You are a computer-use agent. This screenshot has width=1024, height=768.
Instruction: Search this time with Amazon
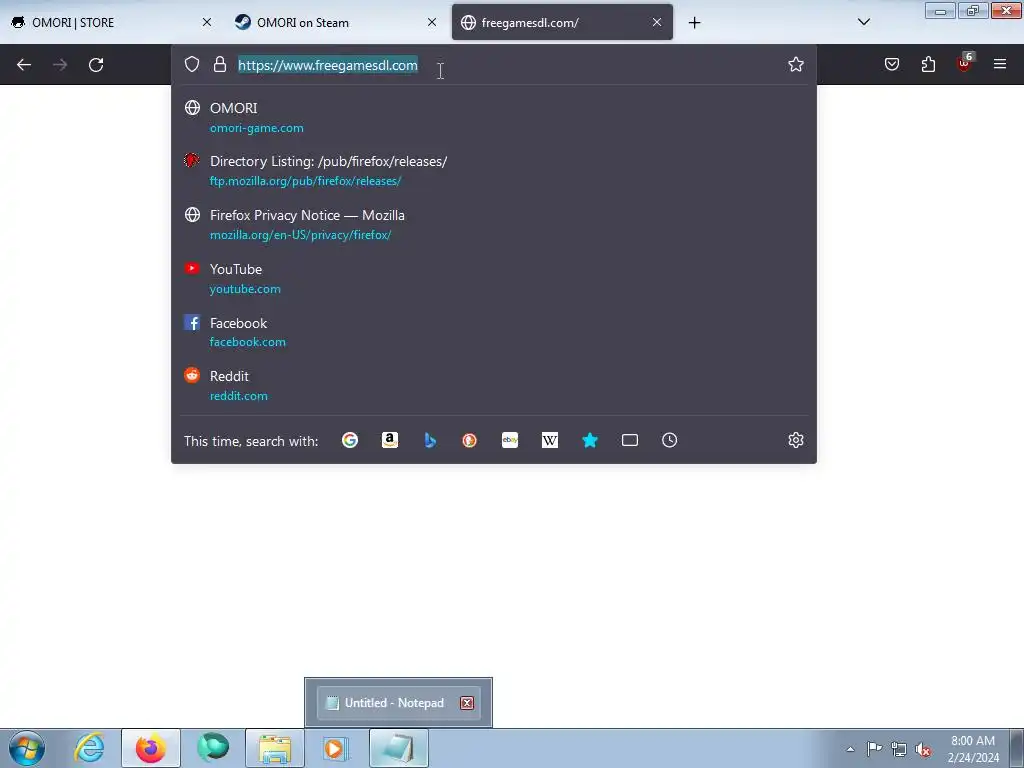(x=390, y=440)
